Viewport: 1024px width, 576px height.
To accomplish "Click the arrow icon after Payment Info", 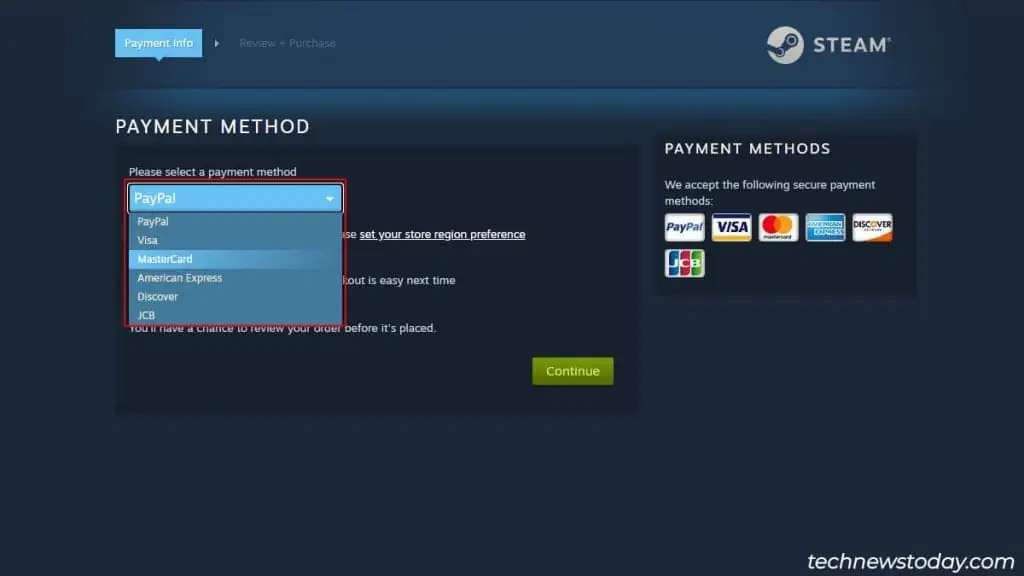I will coord(217,44).
